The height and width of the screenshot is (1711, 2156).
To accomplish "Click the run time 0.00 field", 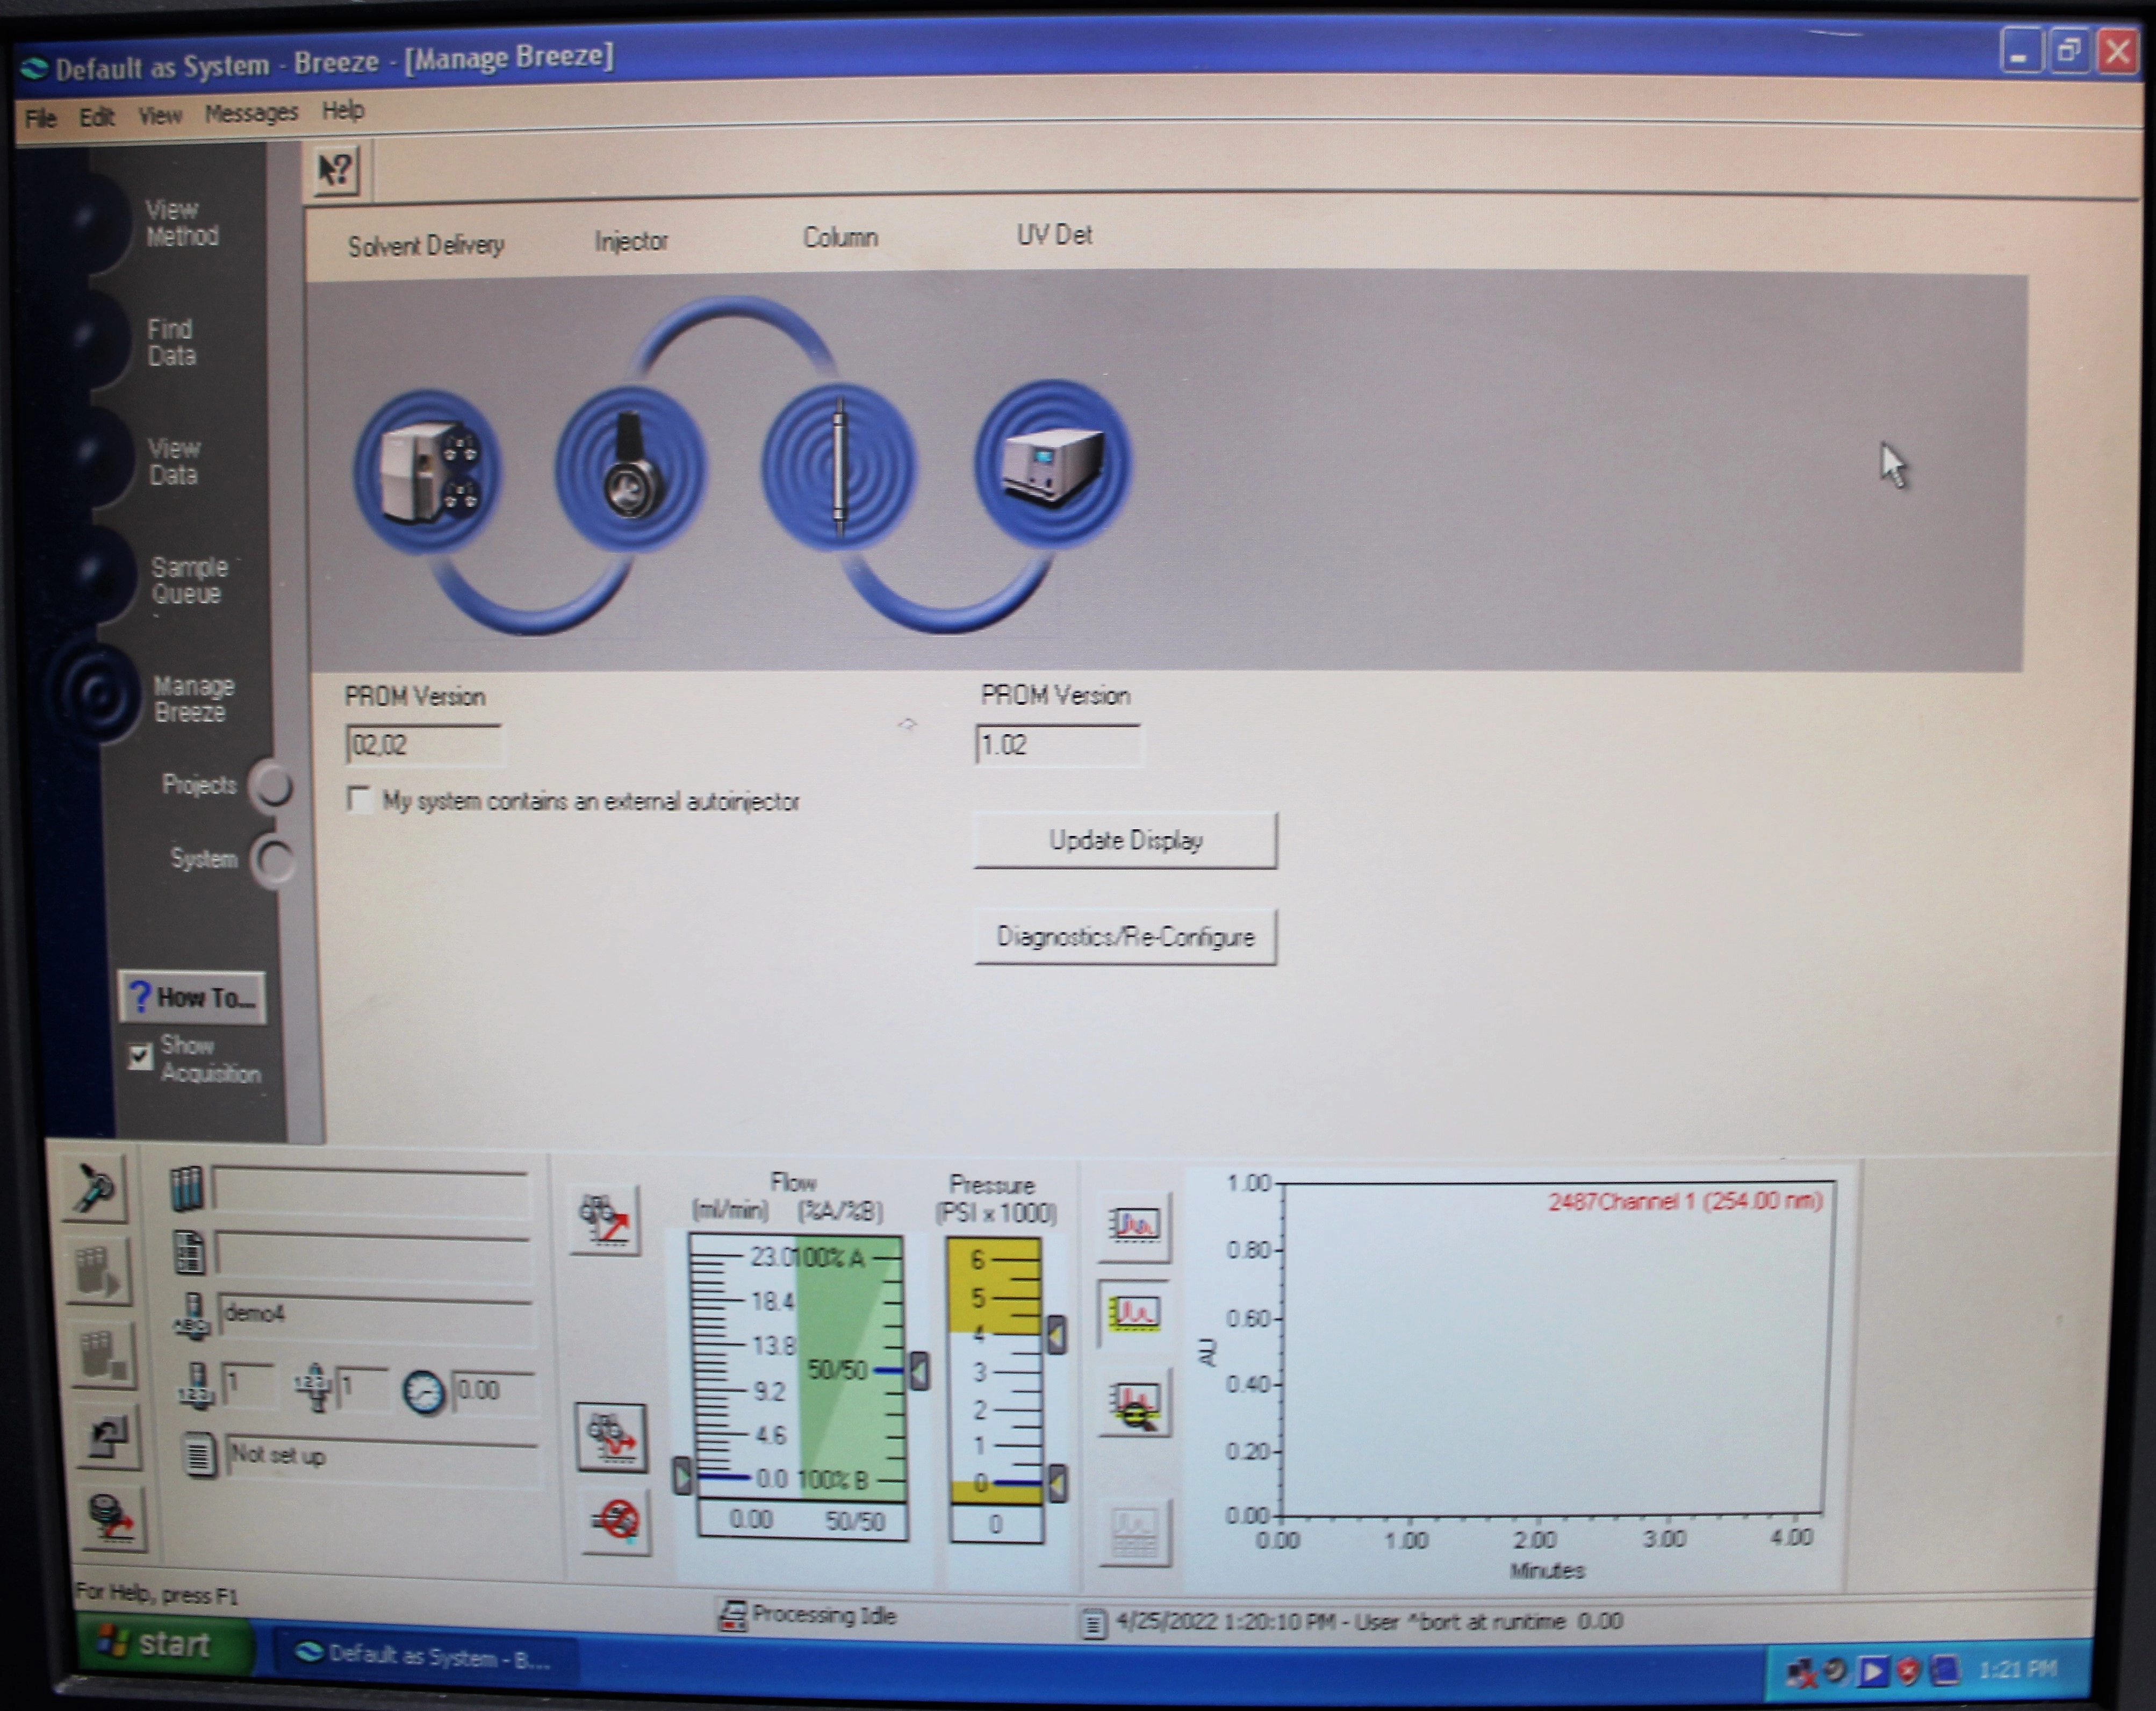I will pyautogui.click(x=494, y=1391).
